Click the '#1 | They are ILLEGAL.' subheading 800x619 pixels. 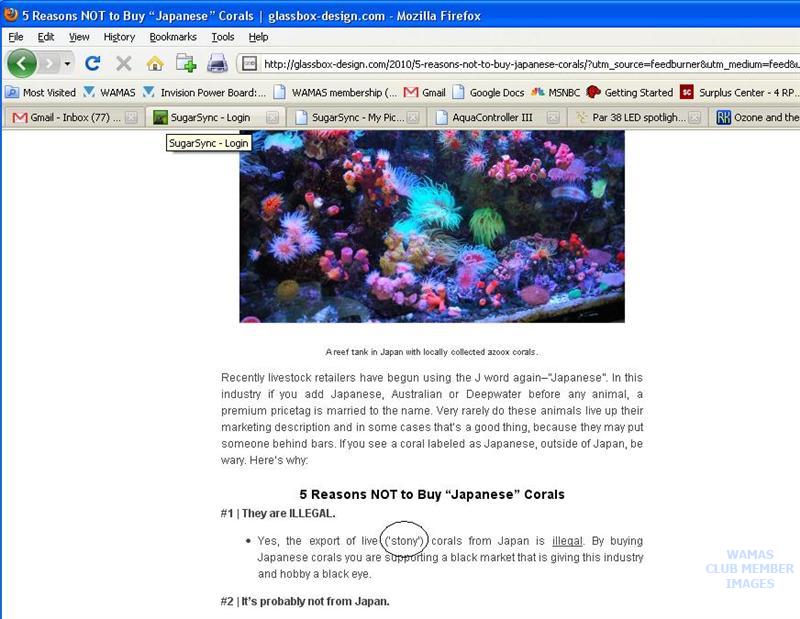tap(278, 513)
